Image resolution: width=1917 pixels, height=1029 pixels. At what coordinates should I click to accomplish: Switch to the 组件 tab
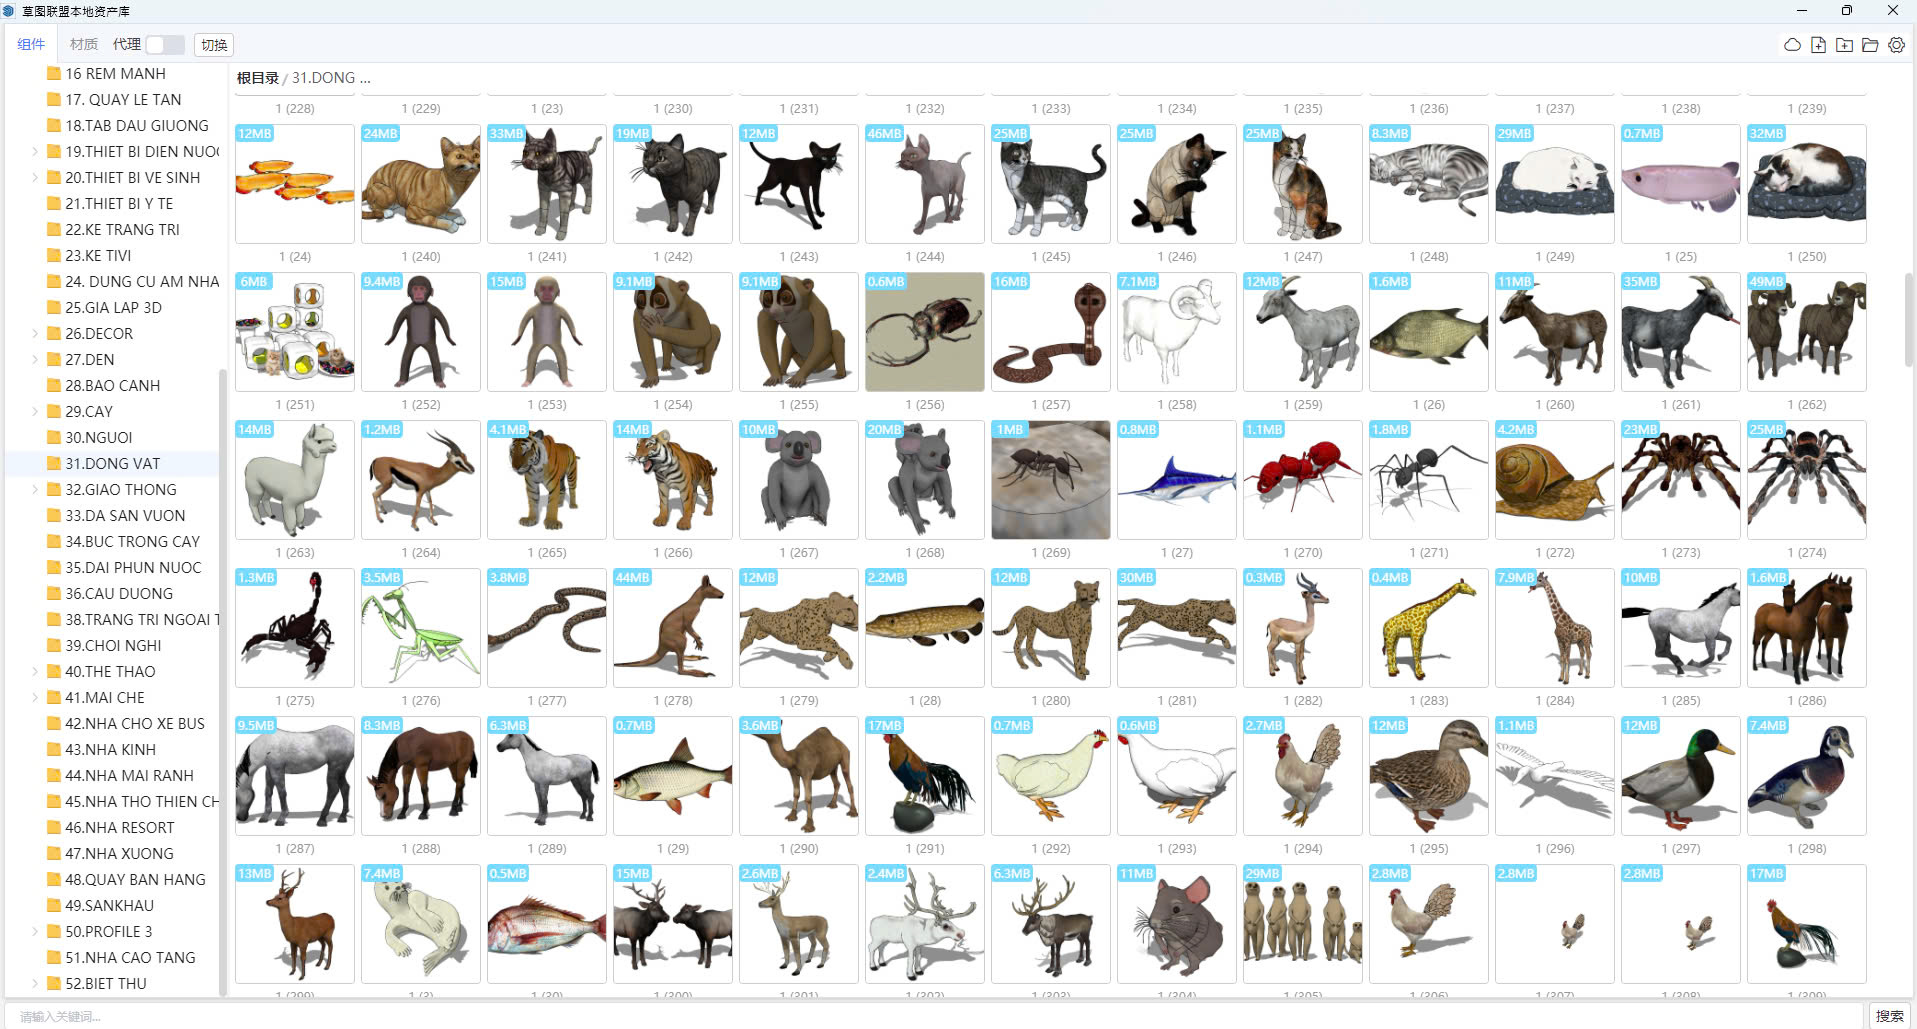pyautogui.click(x=31, y=45)
